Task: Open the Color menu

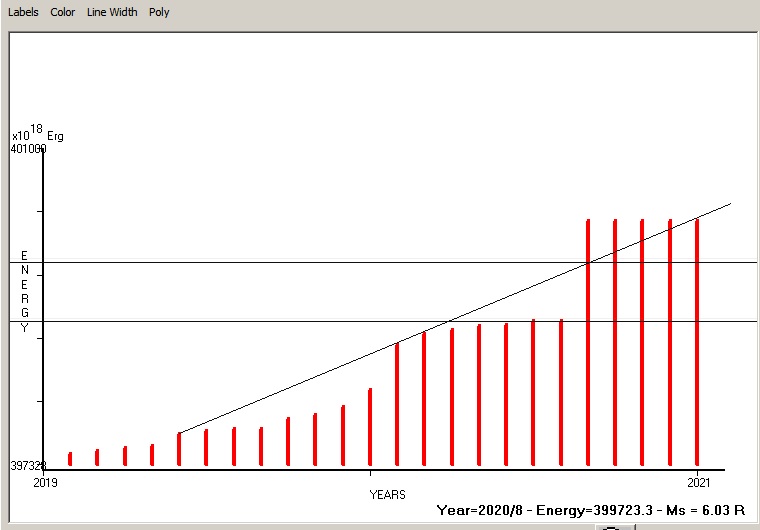Action: tap(63, 12)
